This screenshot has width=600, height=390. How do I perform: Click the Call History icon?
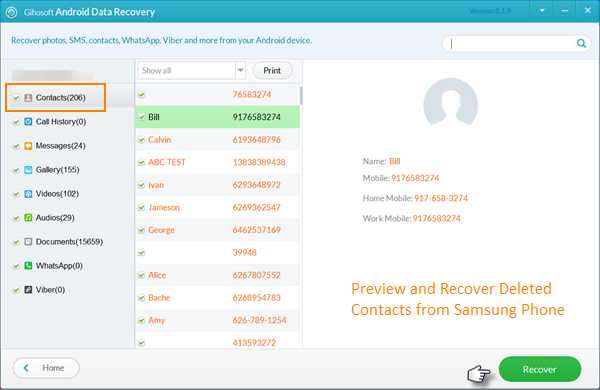click(x=28, y=122)
